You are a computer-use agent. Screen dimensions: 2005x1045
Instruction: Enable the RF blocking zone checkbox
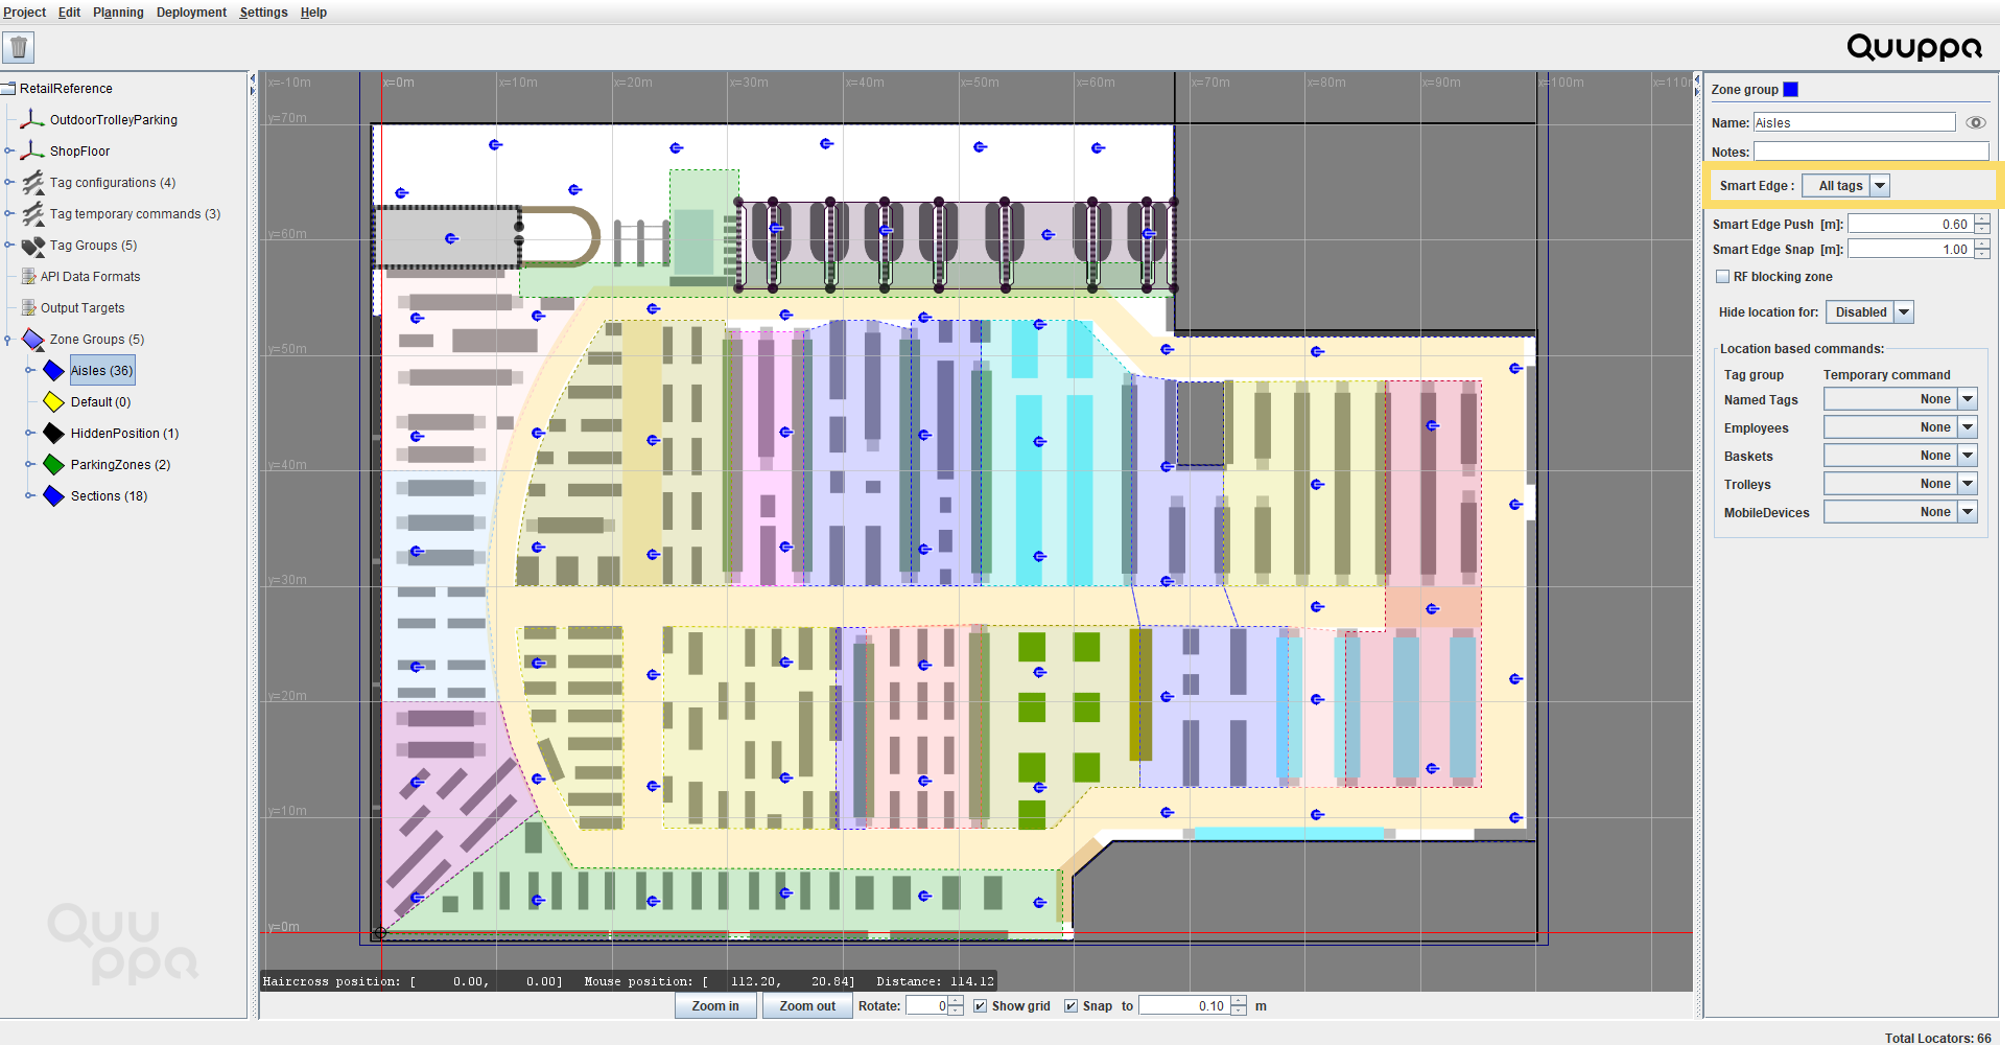point(1722,277)
